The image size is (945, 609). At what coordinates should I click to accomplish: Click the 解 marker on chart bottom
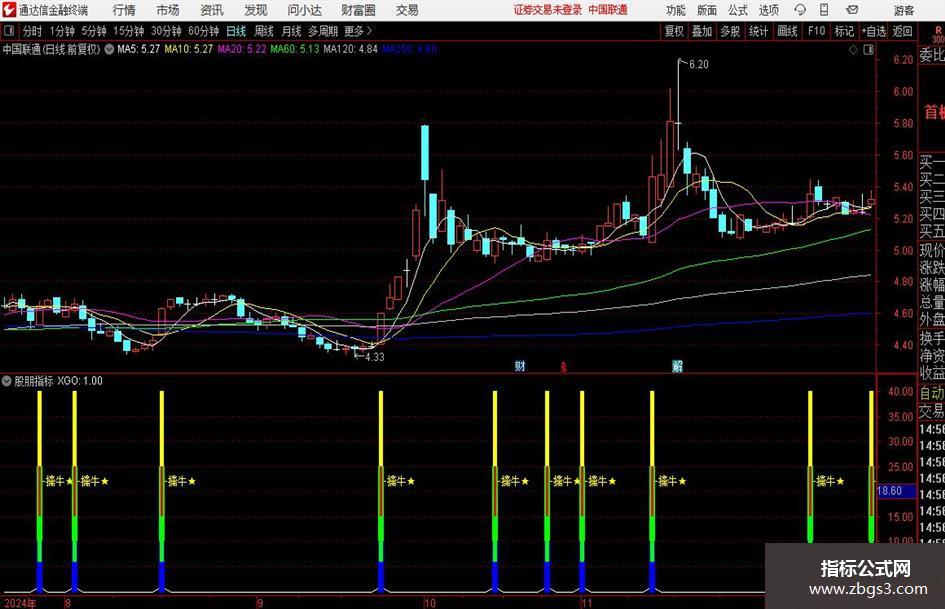[677, 365]
